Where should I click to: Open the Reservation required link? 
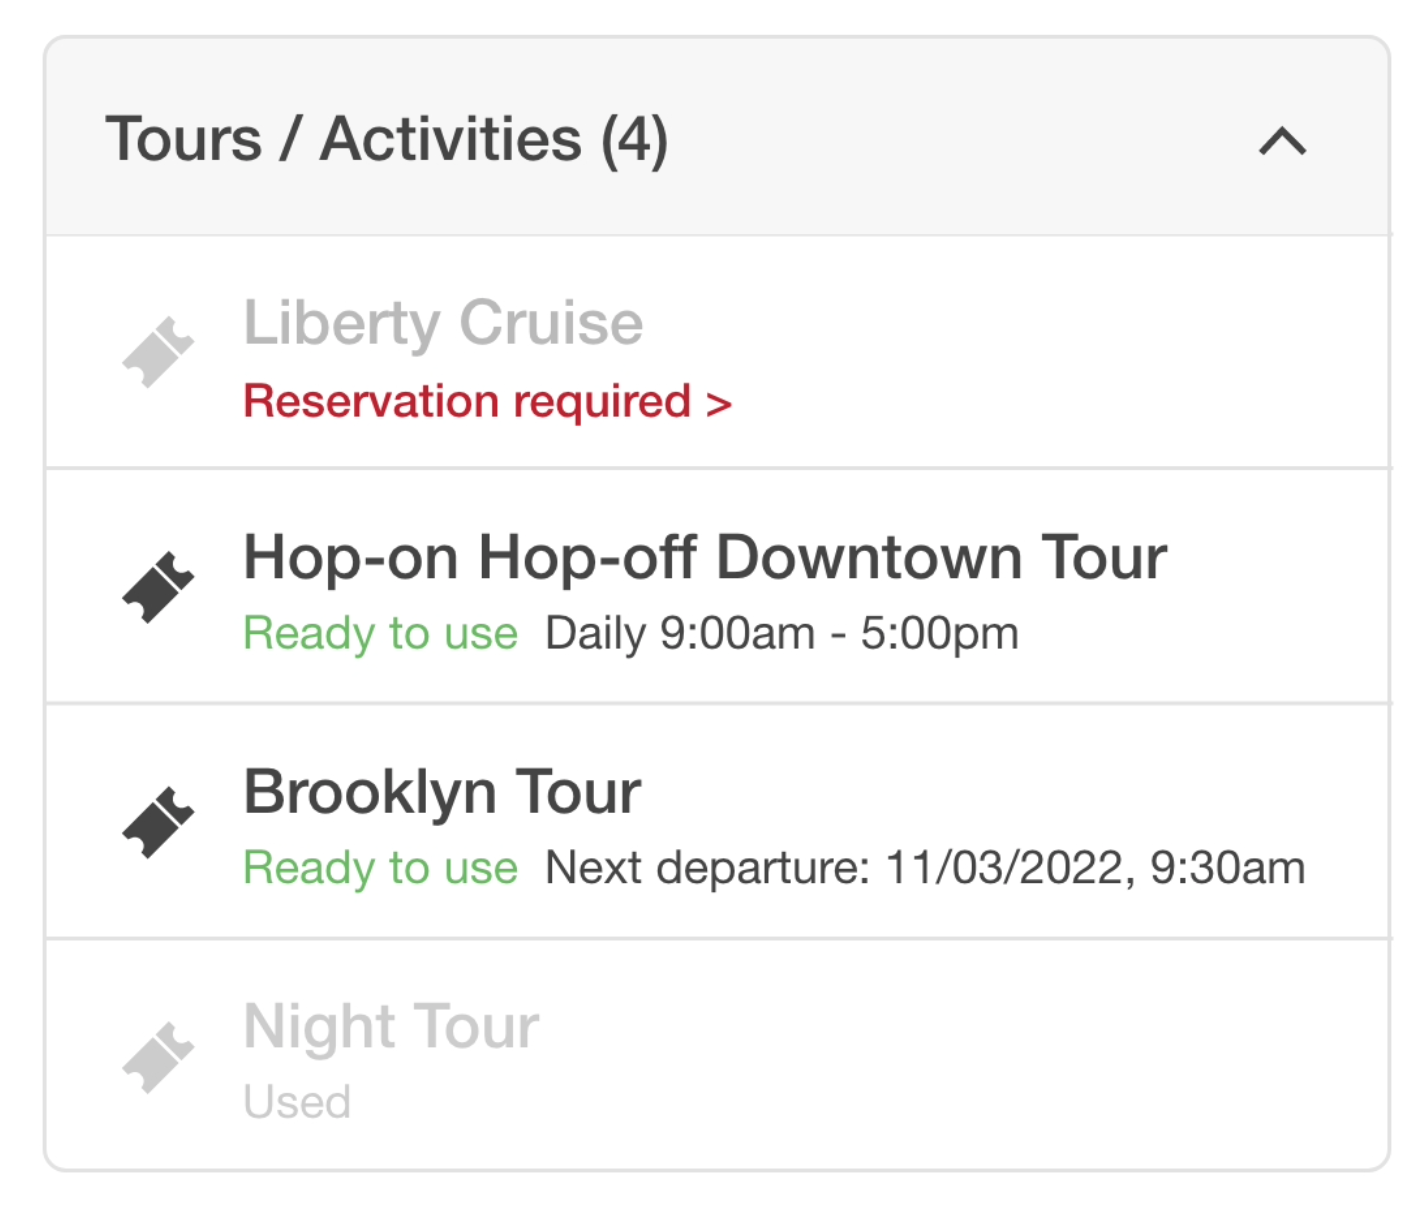pyautogui.click(x=488, y=402)
